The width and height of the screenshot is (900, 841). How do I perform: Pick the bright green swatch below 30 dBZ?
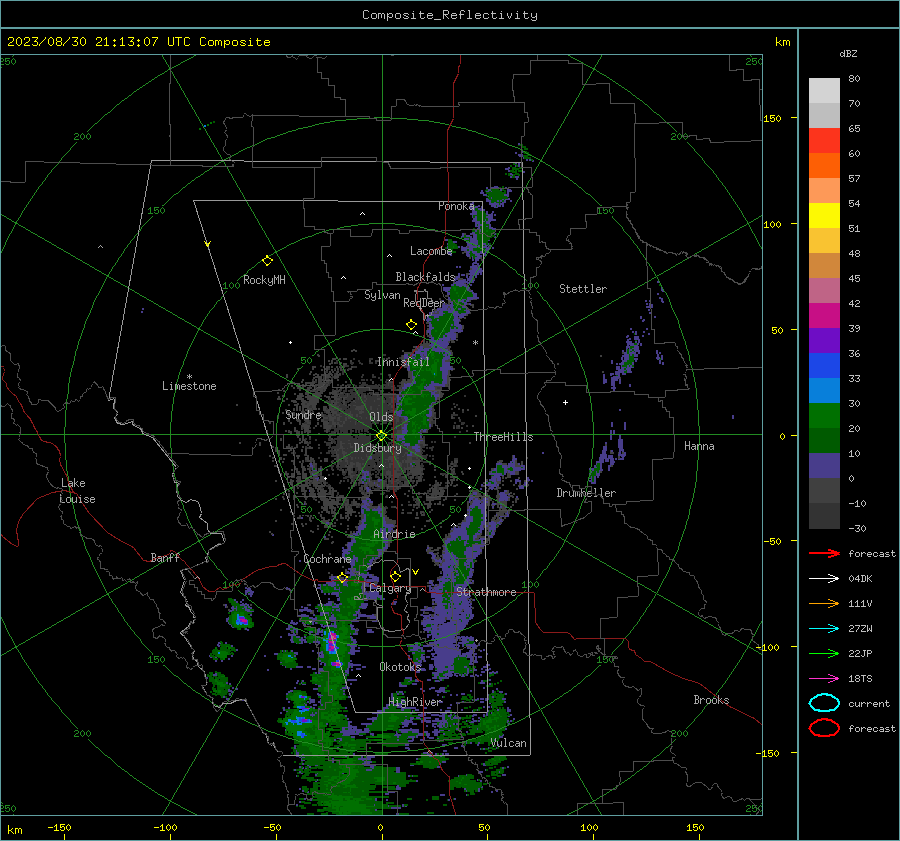[x=824, y=415]
